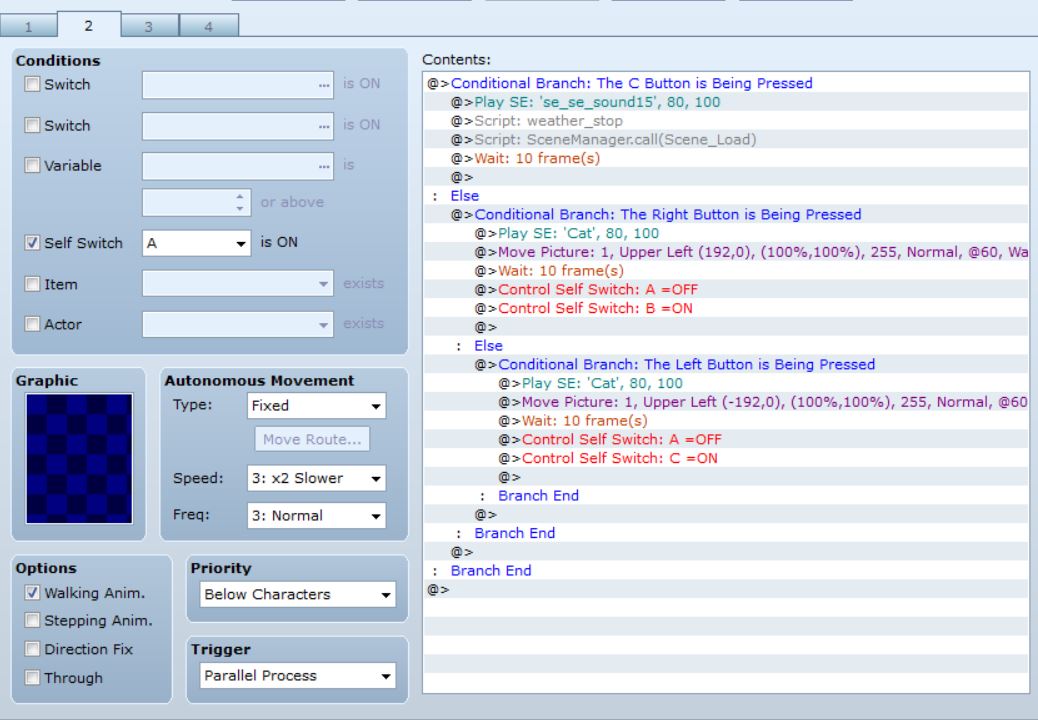Click the Move Route... button
This screenshot has height=720, width=1038.
(312, 439)
